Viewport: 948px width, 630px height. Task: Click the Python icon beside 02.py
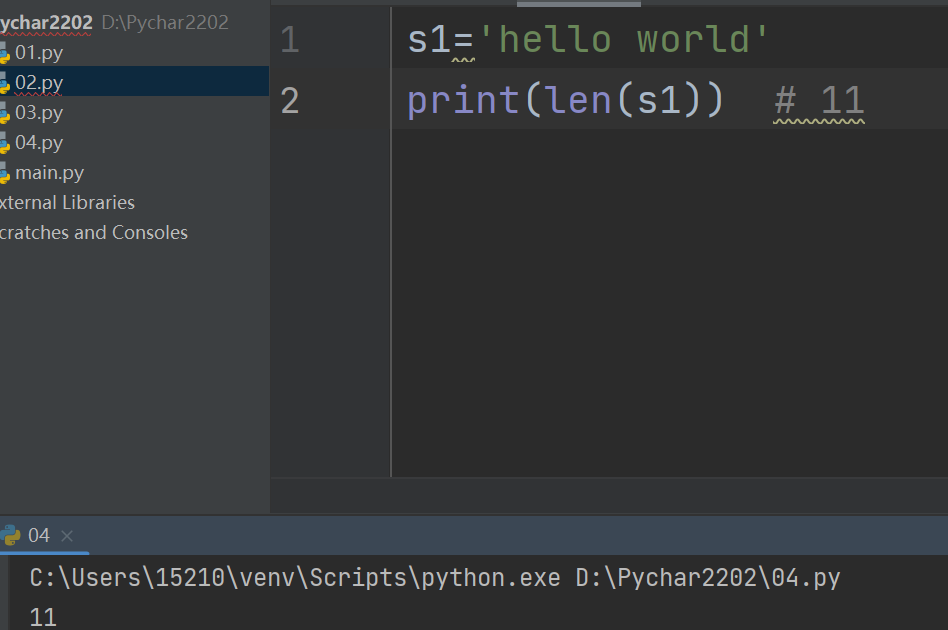[4, 83]
